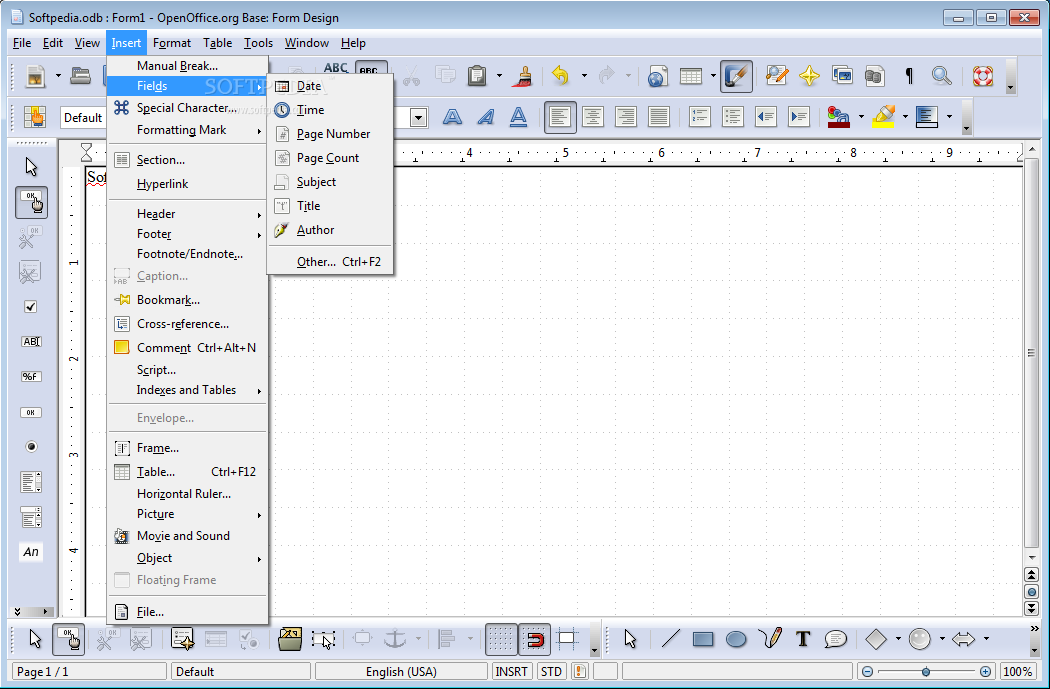
Task: Insert a Comment
Action: pos(188,348)
